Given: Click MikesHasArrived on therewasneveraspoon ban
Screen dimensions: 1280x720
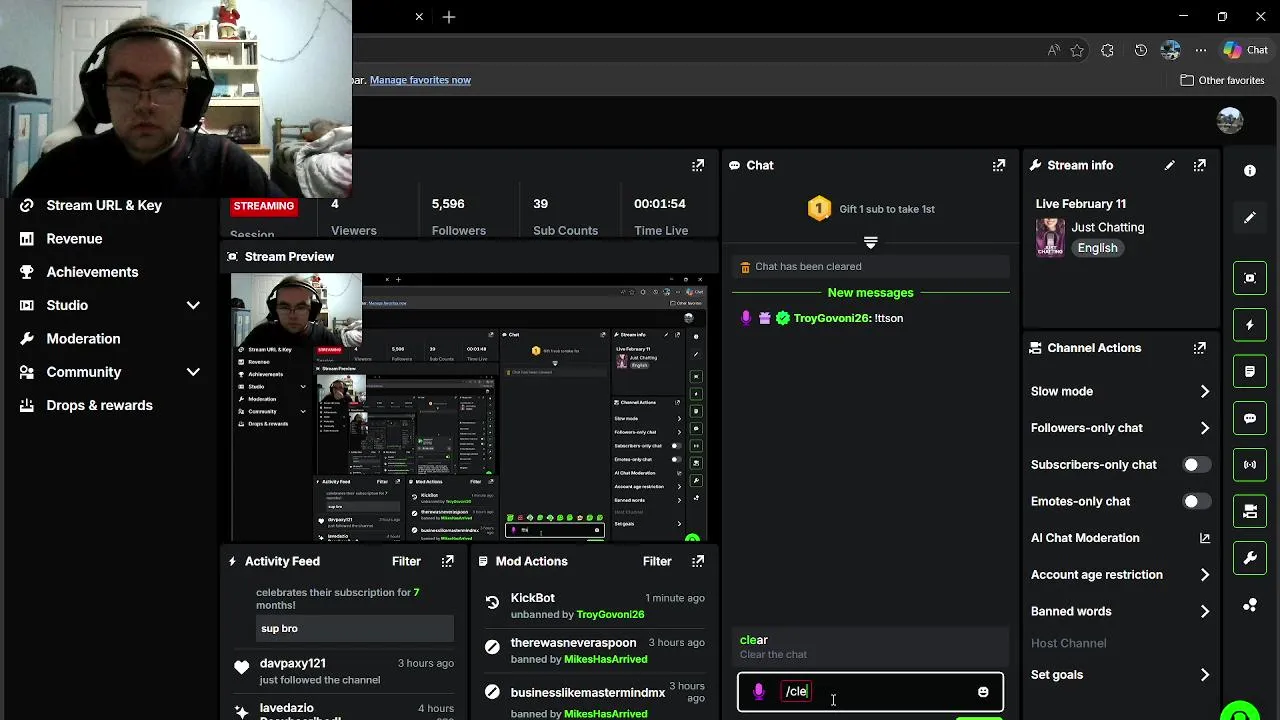Looking at the screenshot, I should pos(605,659).
